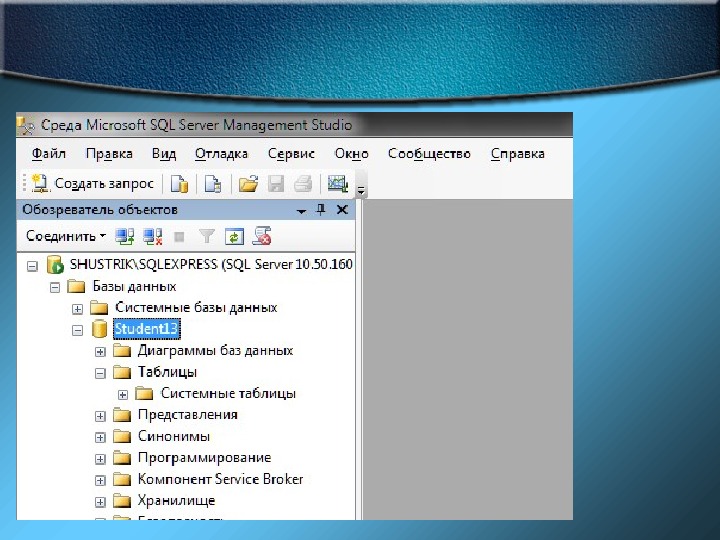Select the Хранилище item

pos(176,501)
